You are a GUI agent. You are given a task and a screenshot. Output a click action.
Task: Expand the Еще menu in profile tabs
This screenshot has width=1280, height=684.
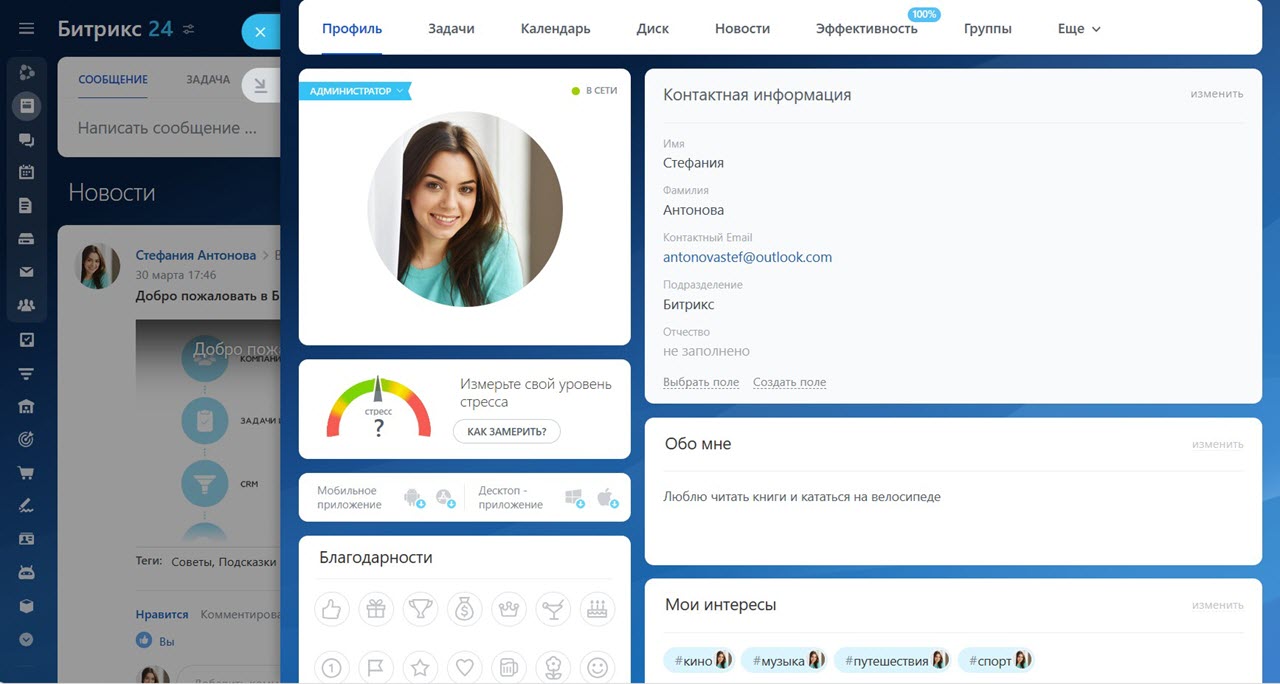pyautogui.click(x=1078, y=29)
